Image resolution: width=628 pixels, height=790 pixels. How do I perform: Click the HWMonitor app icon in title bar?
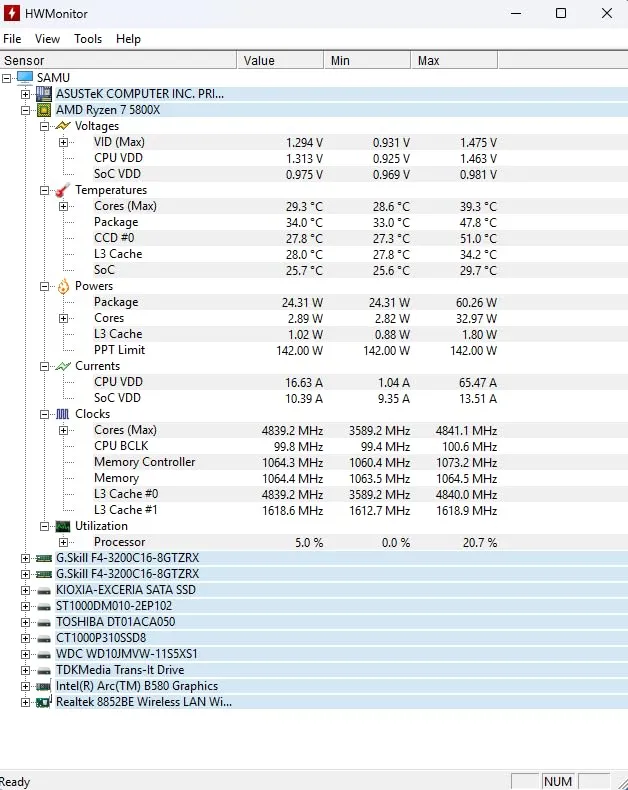(11, 14)
